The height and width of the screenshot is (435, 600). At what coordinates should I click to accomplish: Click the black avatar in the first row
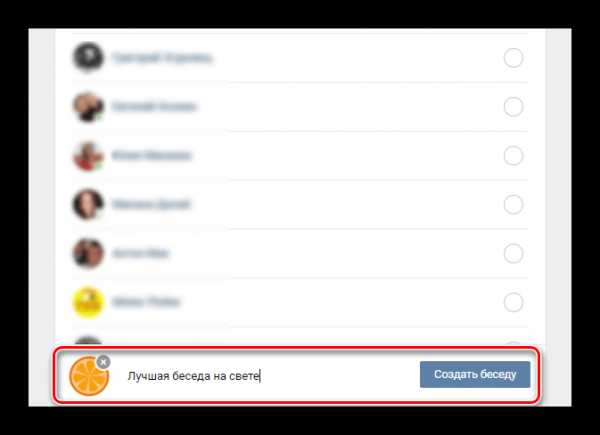tap(88, 57)
